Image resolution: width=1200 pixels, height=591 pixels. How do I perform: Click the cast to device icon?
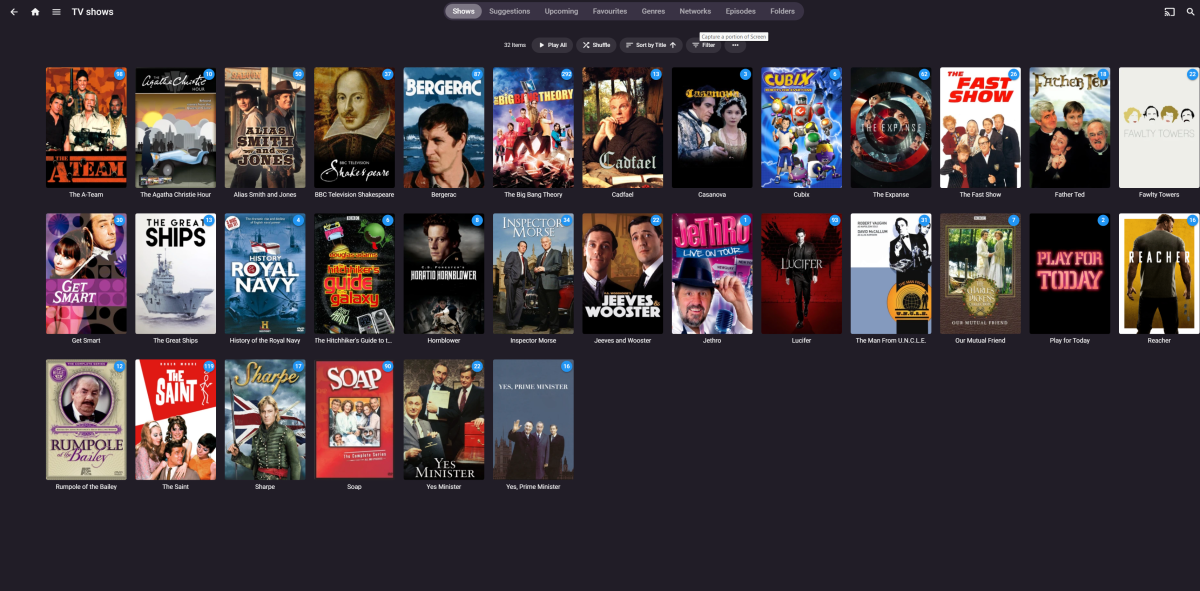(x=1169, y=12)
